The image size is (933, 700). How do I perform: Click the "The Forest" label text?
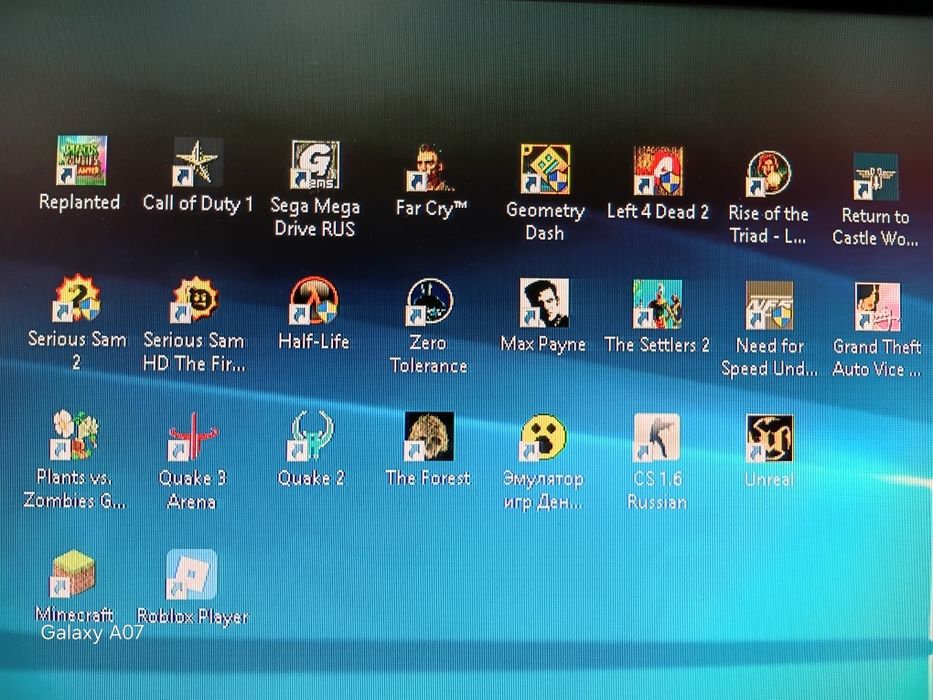click(428, 478)
